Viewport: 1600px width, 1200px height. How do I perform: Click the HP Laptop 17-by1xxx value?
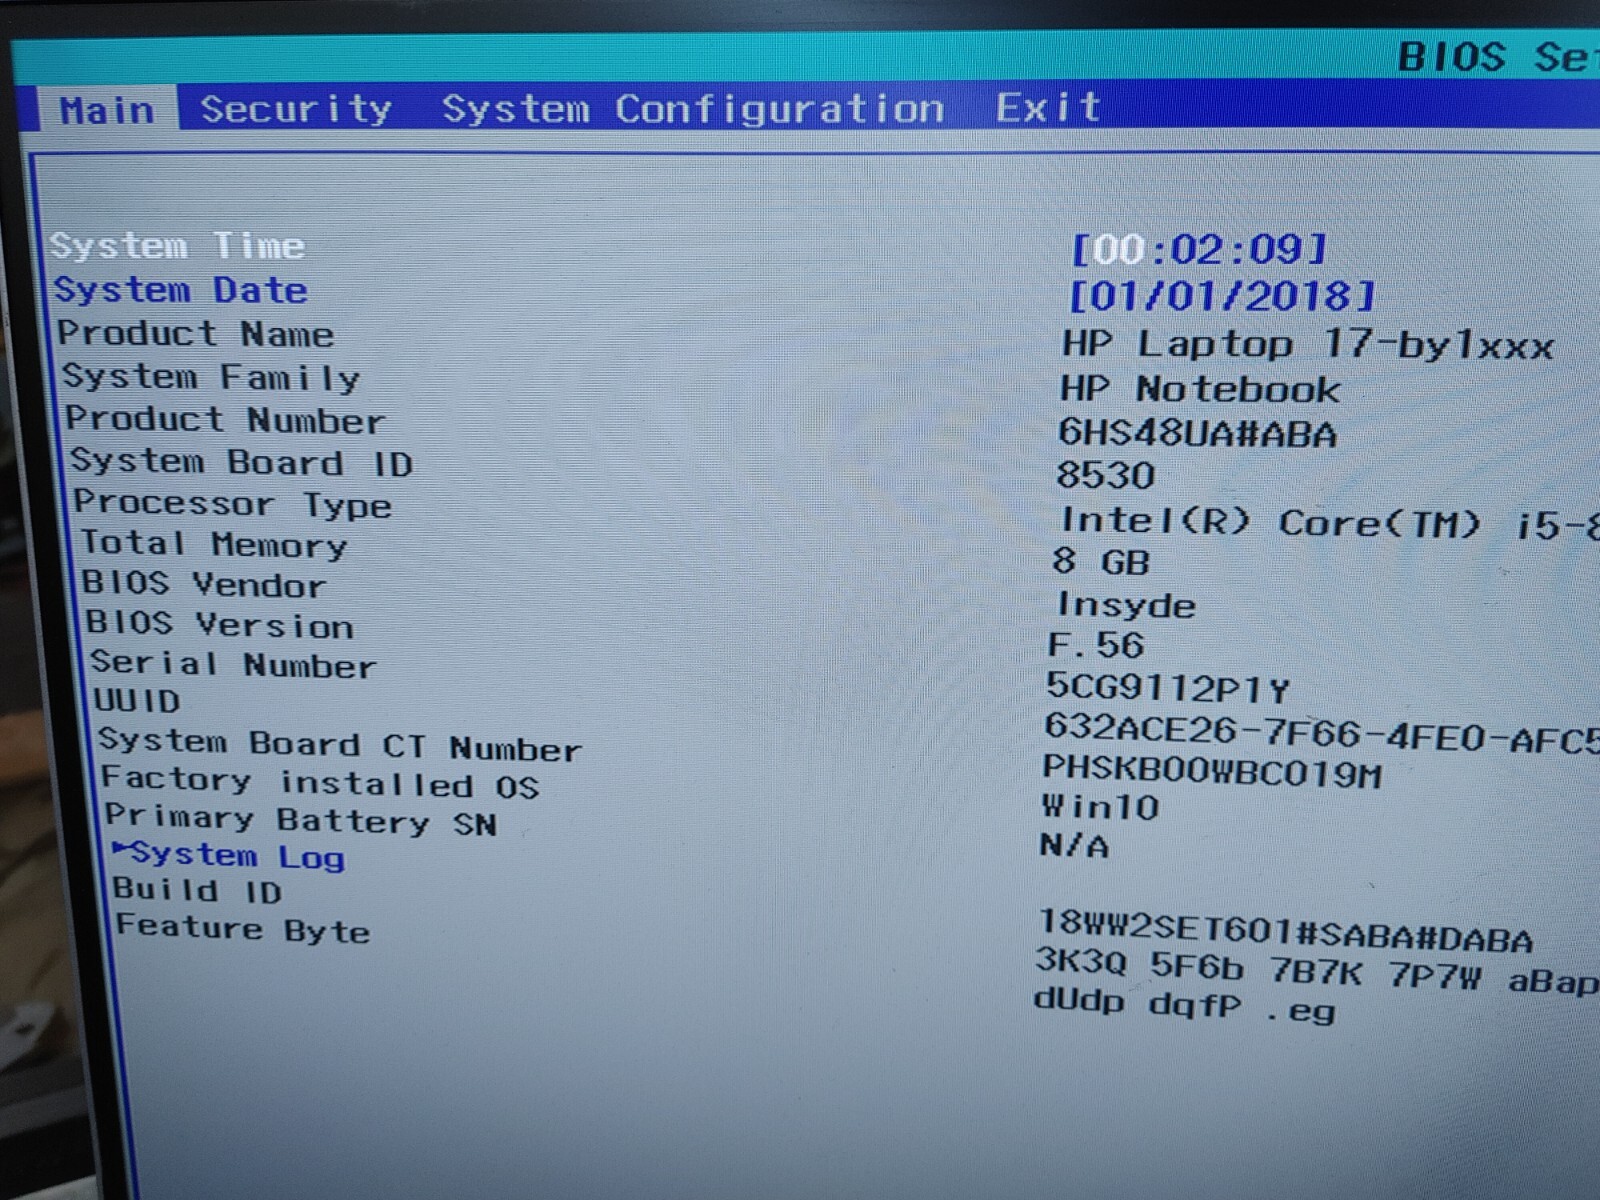click(1308, 345)
